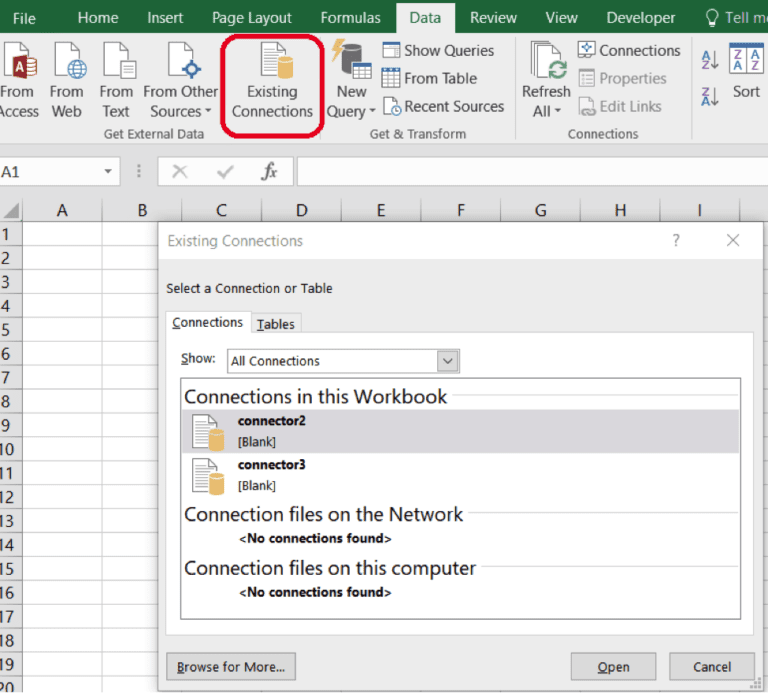Image resolution: width=768 pixels, height=693 pixels.
Task: Click the Insert Function fx icon
Action: pyautogui.click(x=270, y=171)
